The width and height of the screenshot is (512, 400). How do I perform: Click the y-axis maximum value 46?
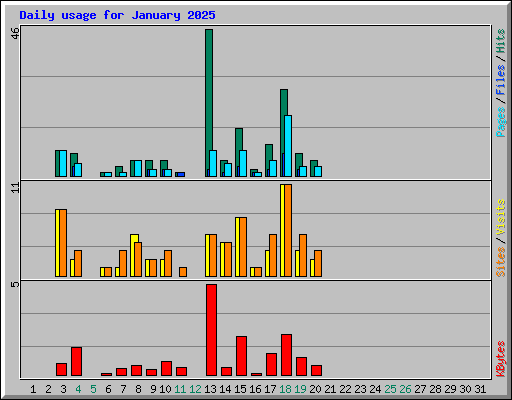pos(15,33)
